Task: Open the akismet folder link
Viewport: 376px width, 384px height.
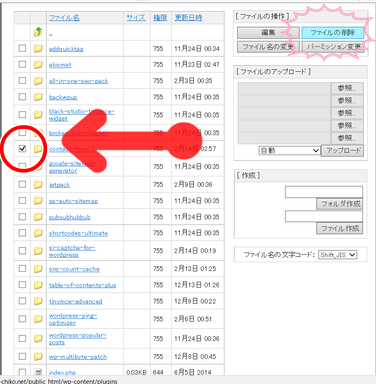Action: (60, 65)
